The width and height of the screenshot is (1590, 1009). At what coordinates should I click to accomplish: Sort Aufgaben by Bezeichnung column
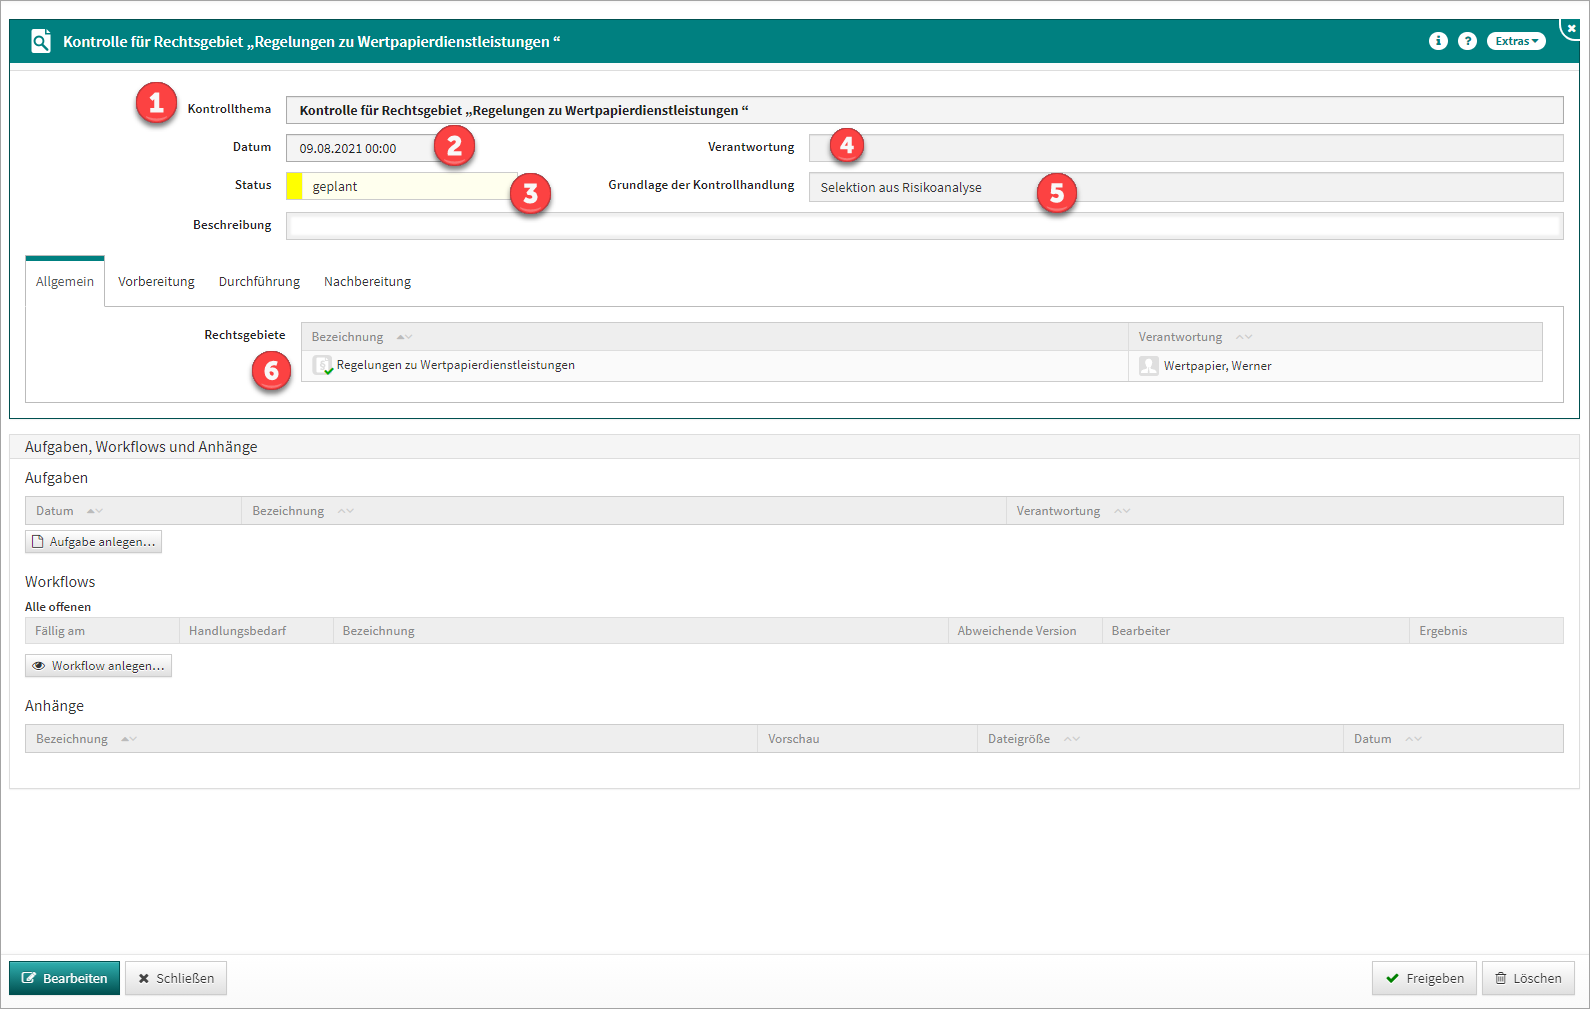tap(623, 511)
